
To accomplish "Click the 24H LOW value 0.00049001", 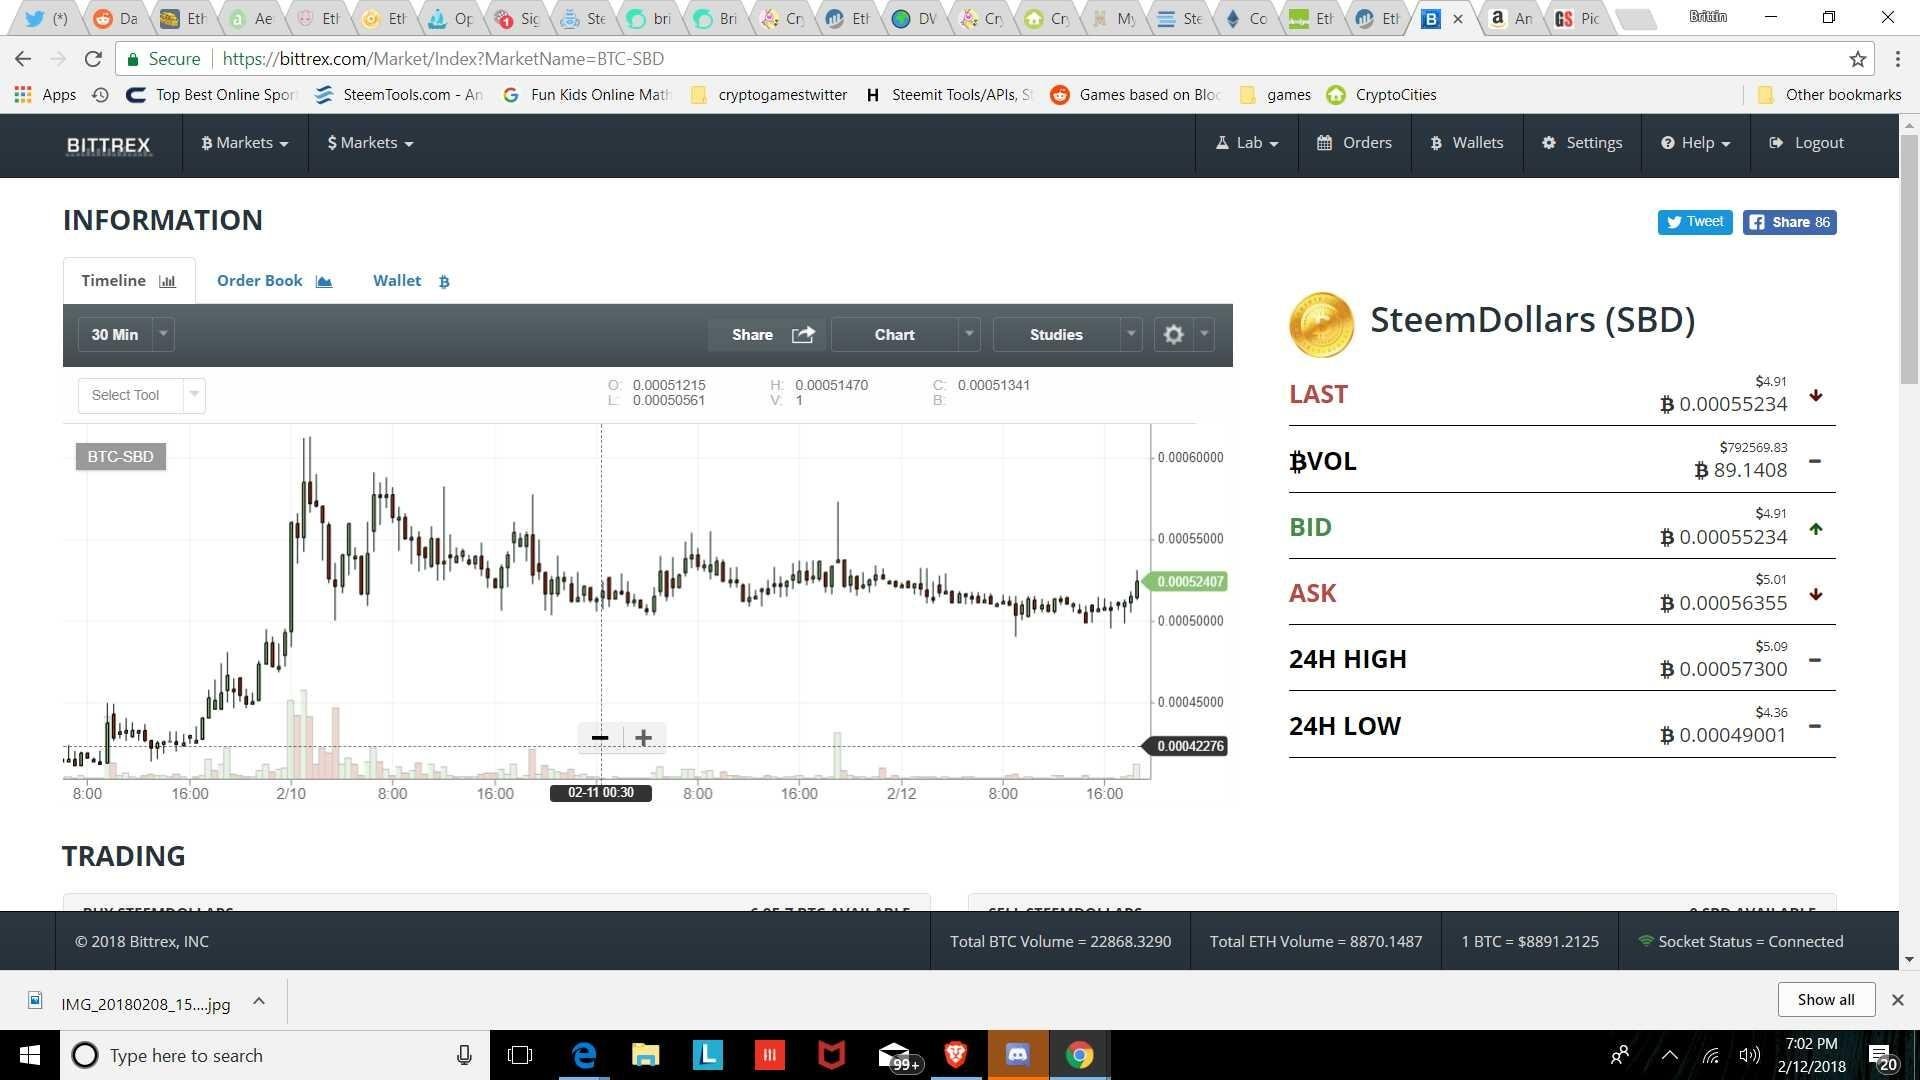I will coord(1724,735).
